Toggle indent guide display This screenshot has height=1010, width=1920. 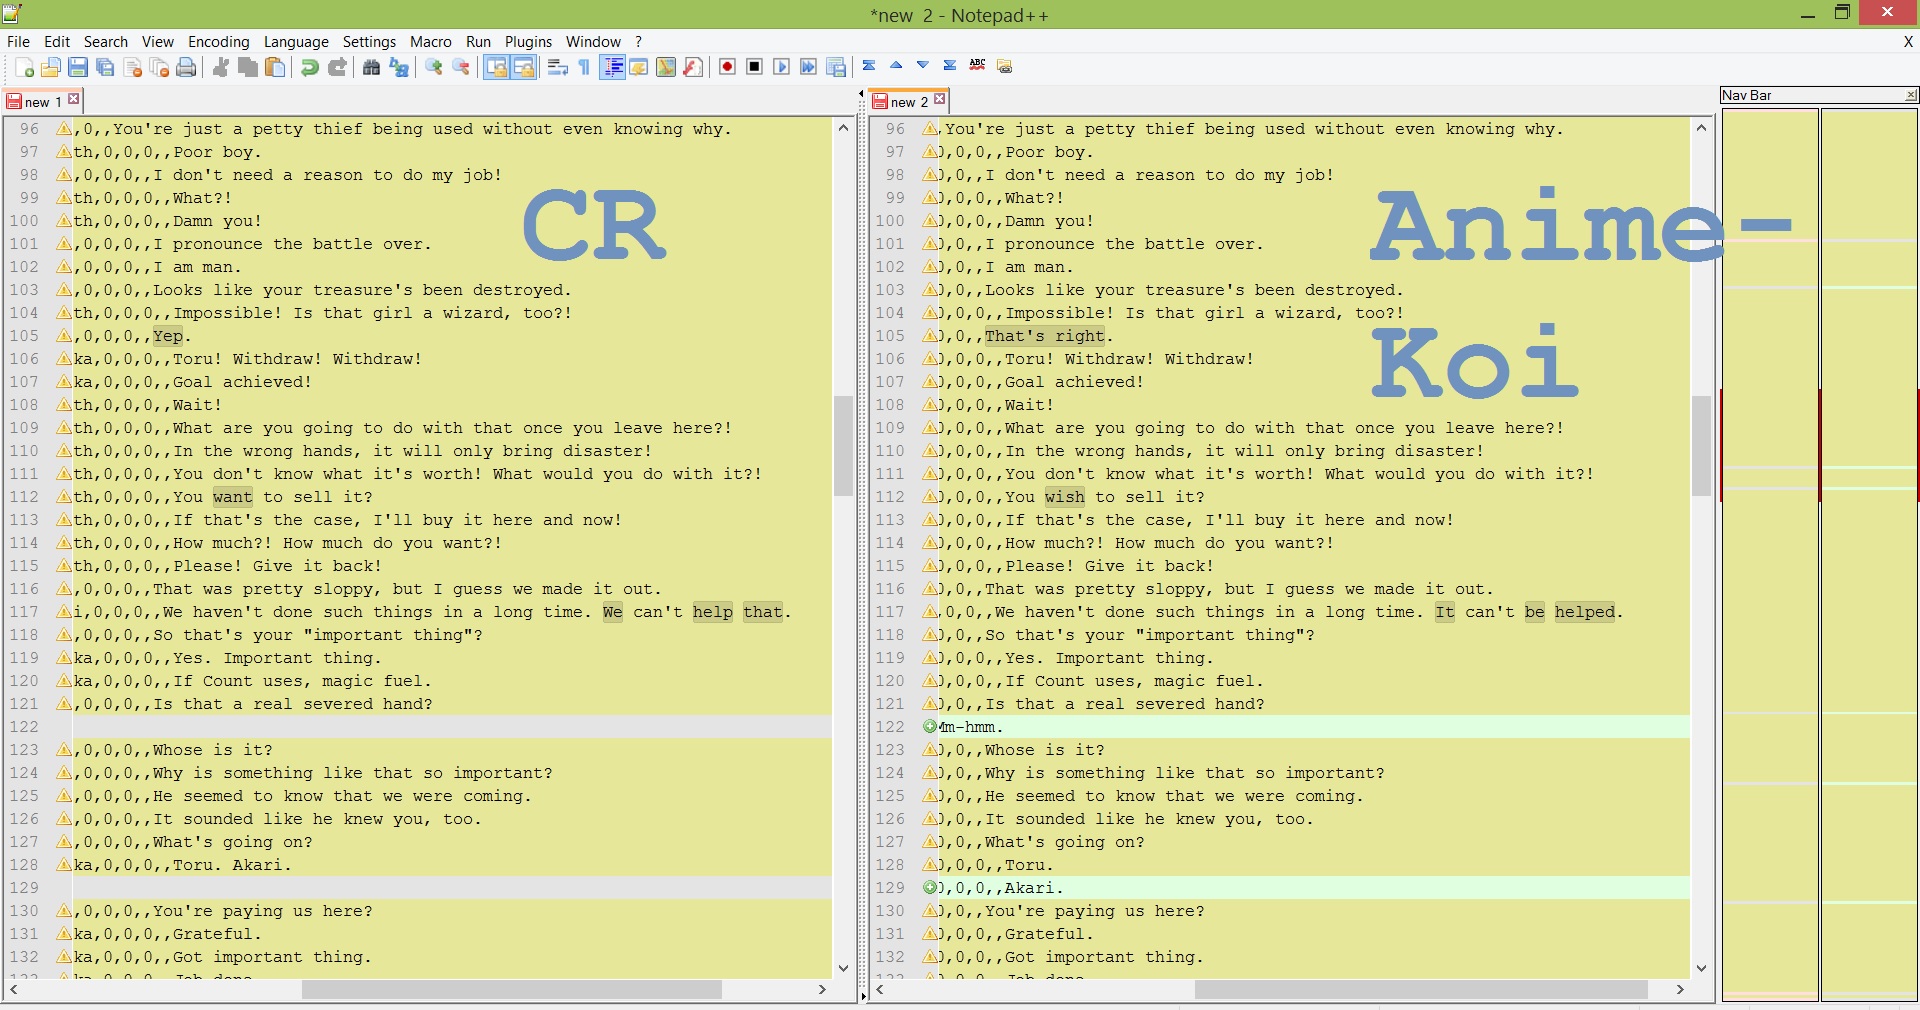point(613,67)
